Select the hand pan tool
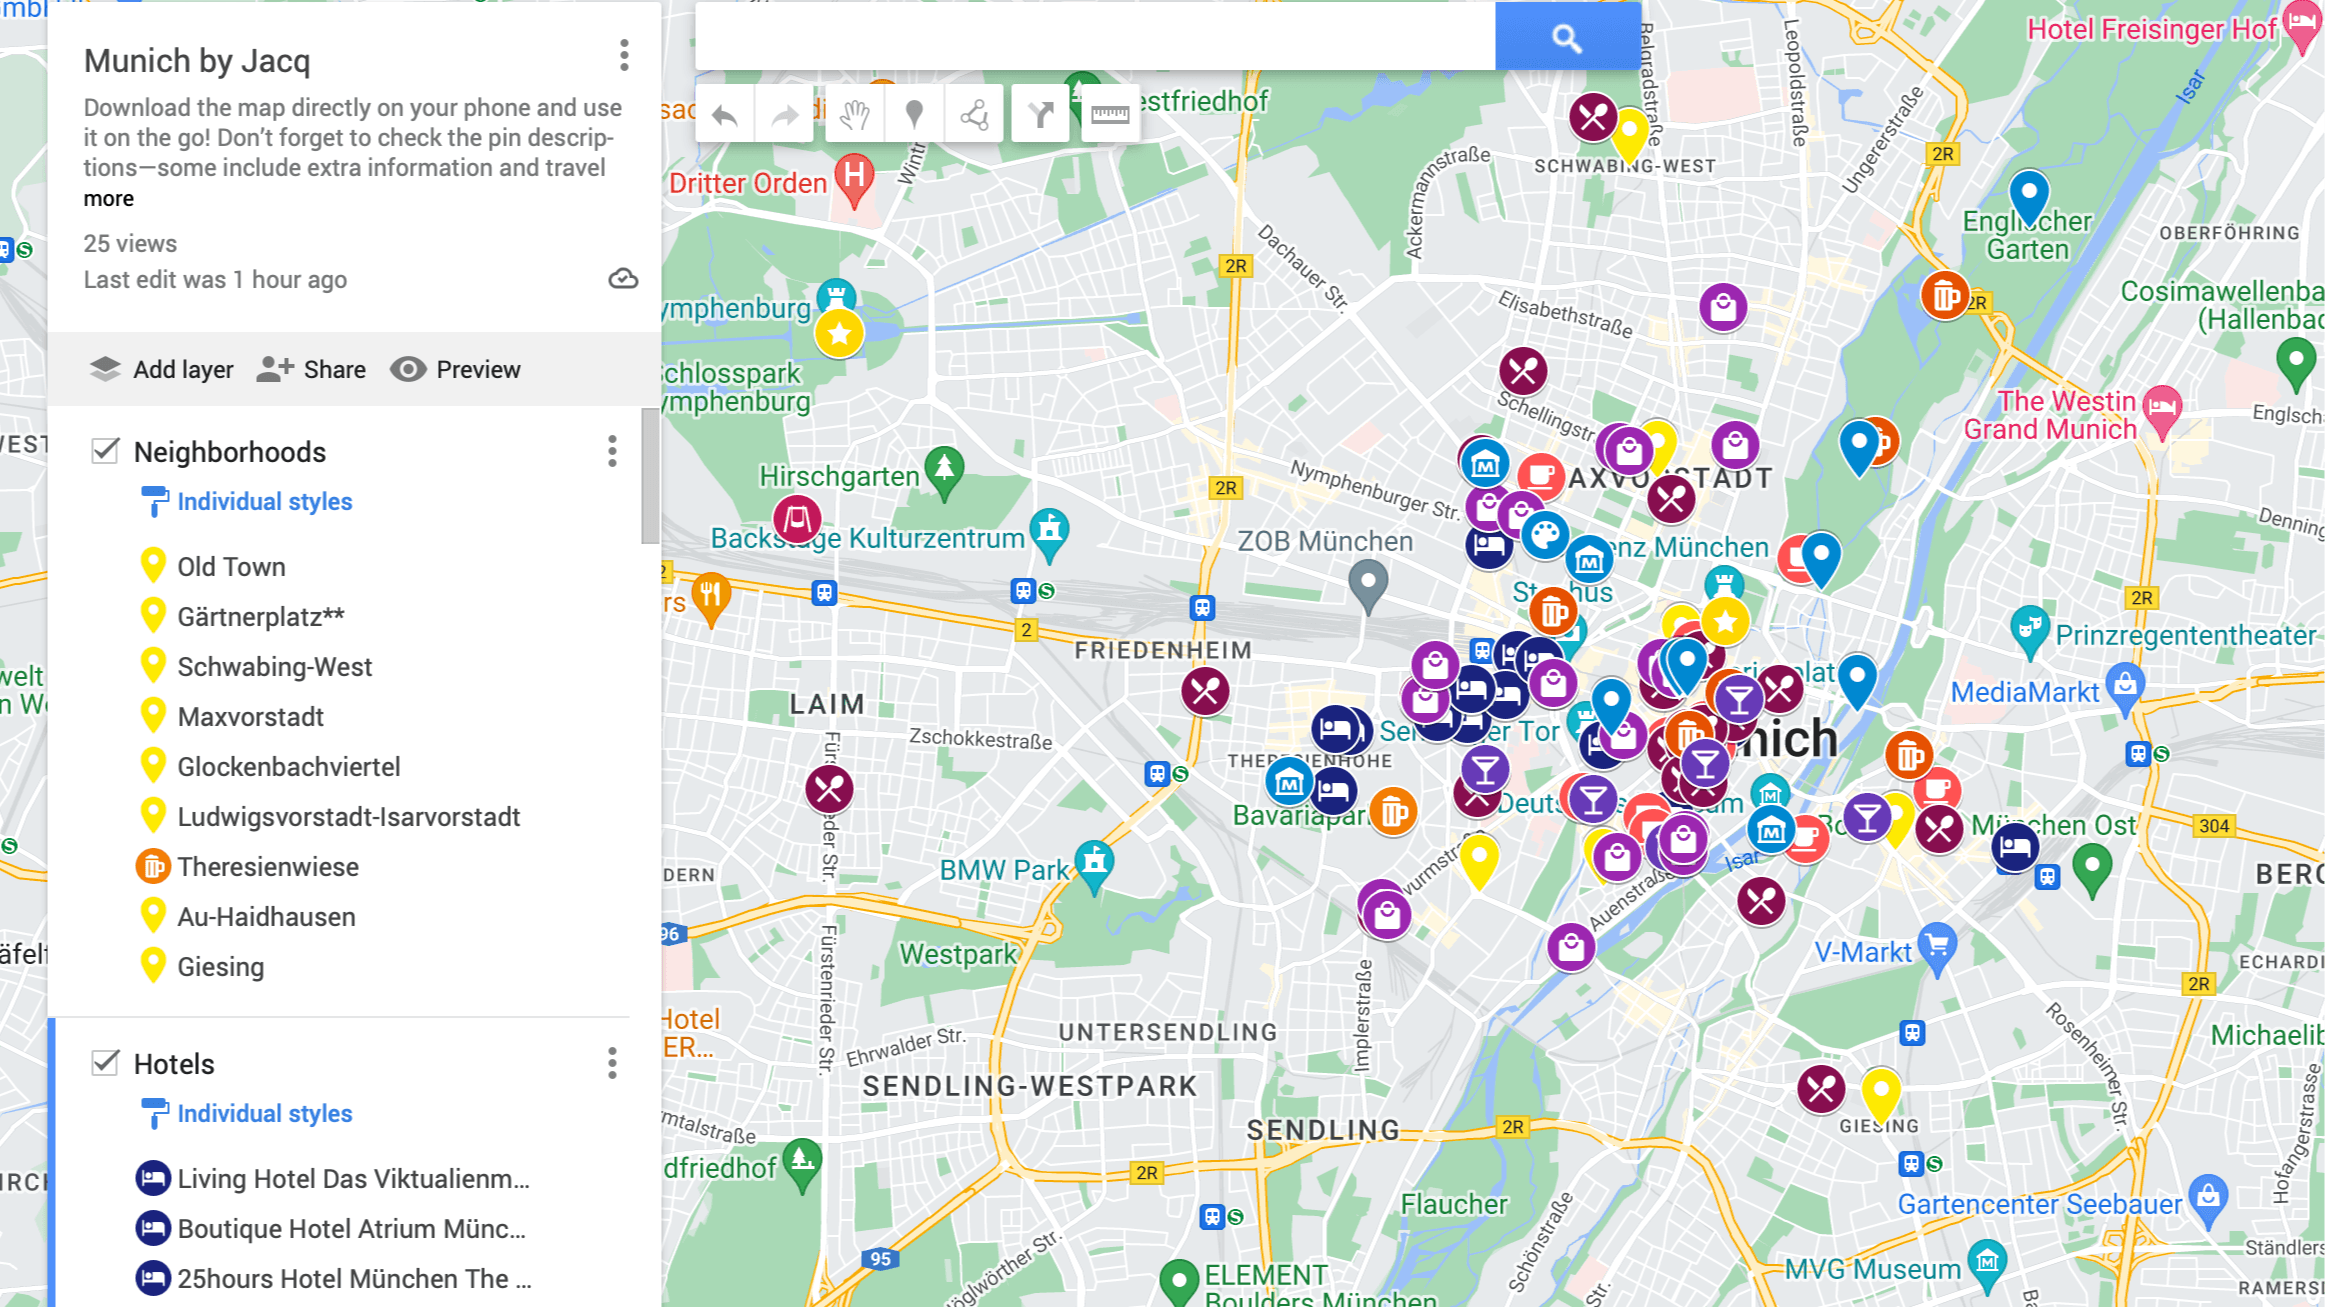 [854, 116]
